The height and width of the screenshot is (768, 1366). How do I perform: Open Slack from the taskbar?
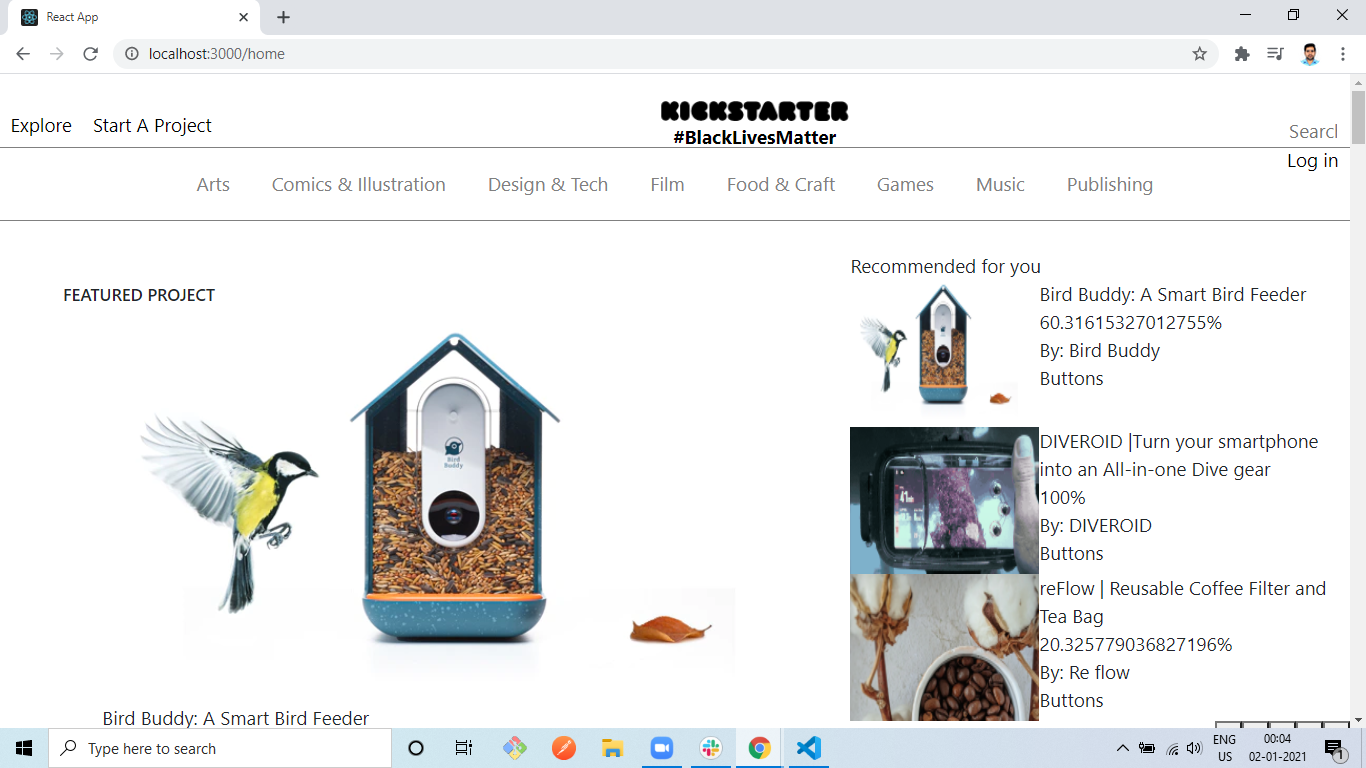711,748
